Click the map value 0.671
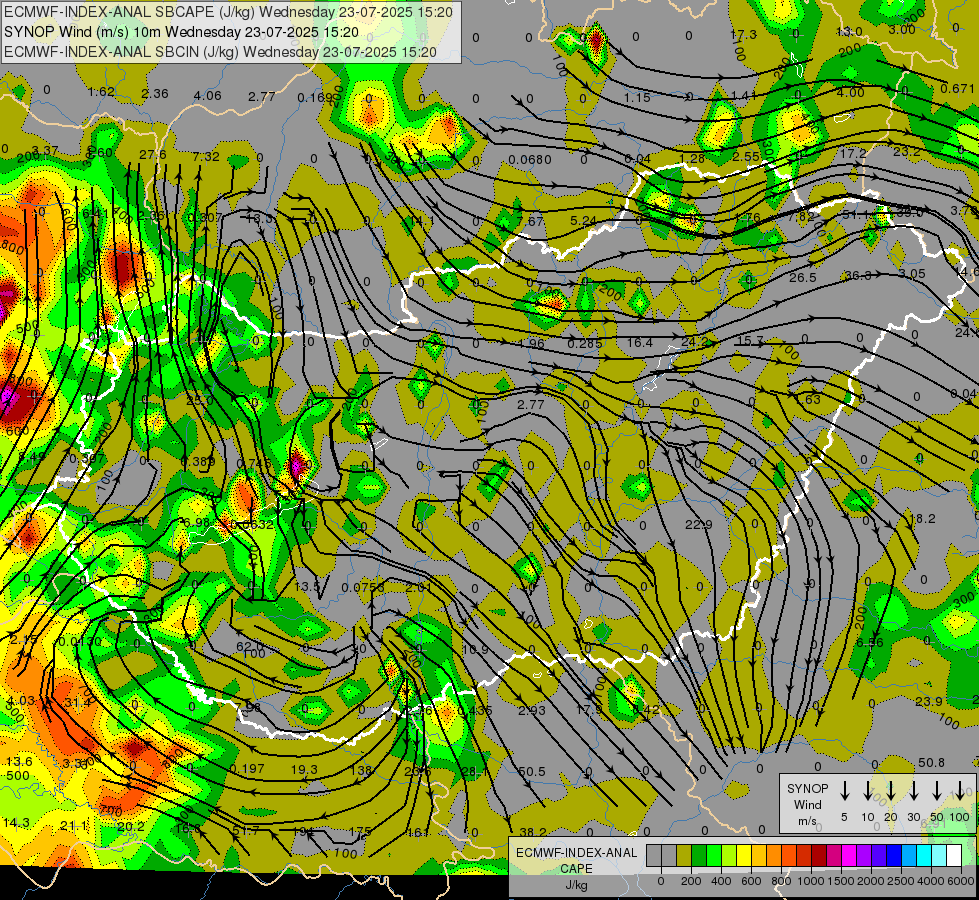Image resolution: width=979 pixels, height=900 pixels. (958, 88)
